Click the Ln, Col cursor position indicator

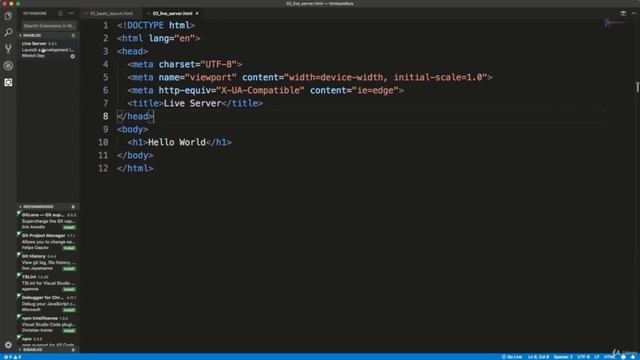pyautogui.click(x=538, y=357)
